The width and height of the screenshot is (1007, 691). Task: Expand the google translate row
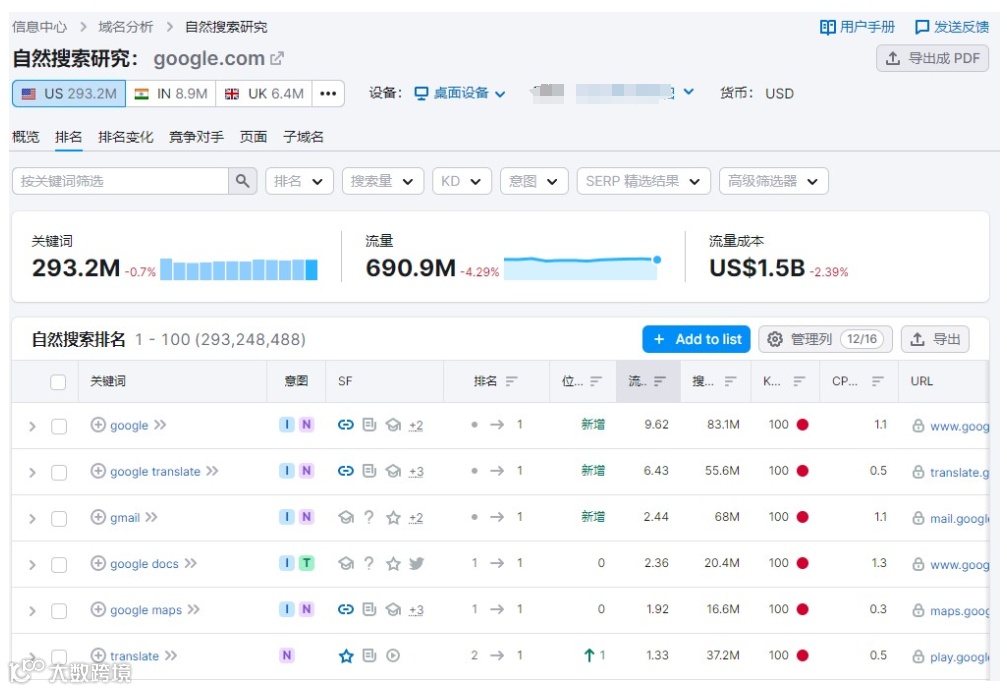click(32, 473)
